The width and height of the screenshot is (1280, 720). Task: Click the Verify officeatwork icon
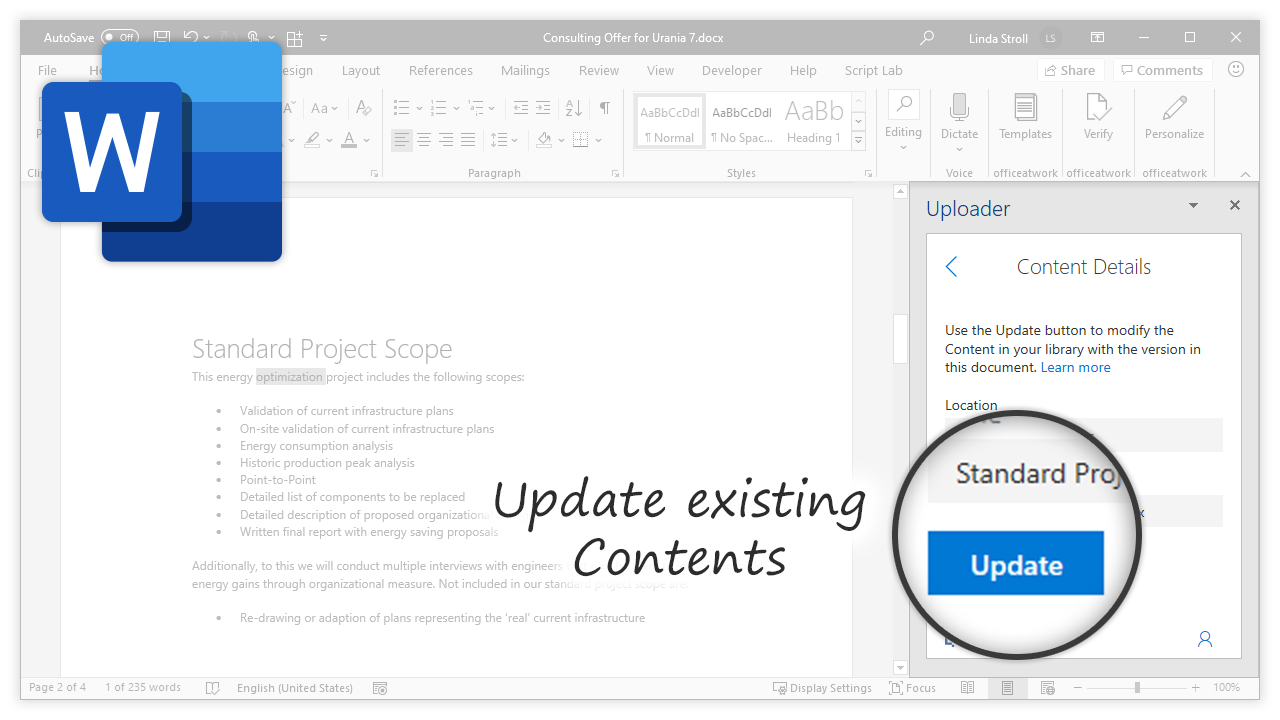[x=1097, y=119]
